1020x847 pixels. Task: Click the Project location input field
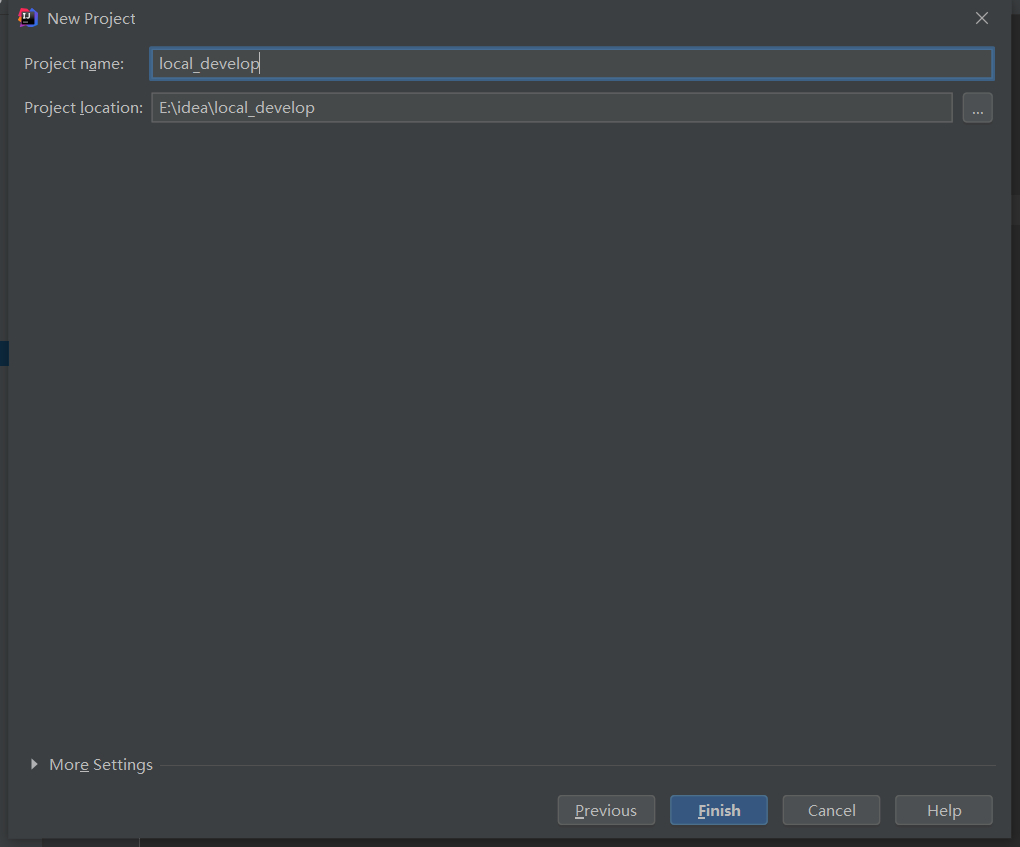pos(552,107)
